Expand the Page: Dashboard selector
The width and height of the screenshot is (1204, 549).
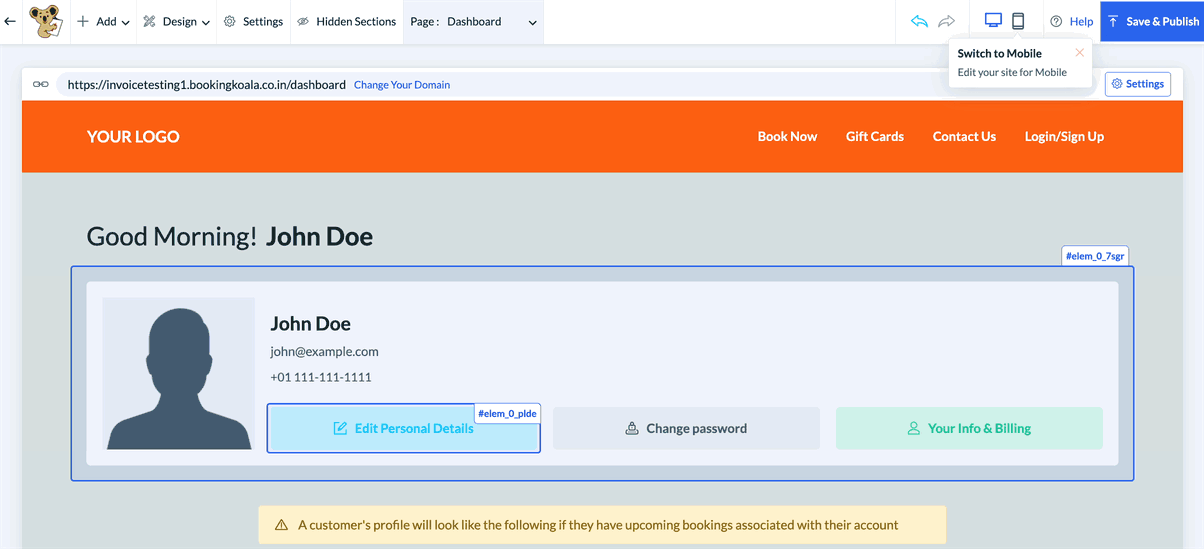pyautogui.click(x=474, y=21)
